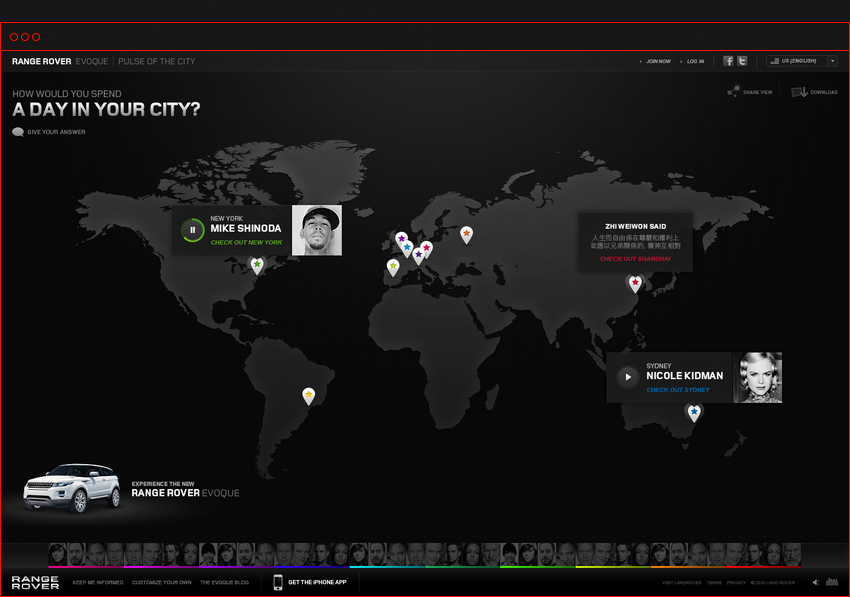Pause the Mike Shinoda New York clip
The width and height of the screenshot is (850, 597).
[x=192, y=230]
